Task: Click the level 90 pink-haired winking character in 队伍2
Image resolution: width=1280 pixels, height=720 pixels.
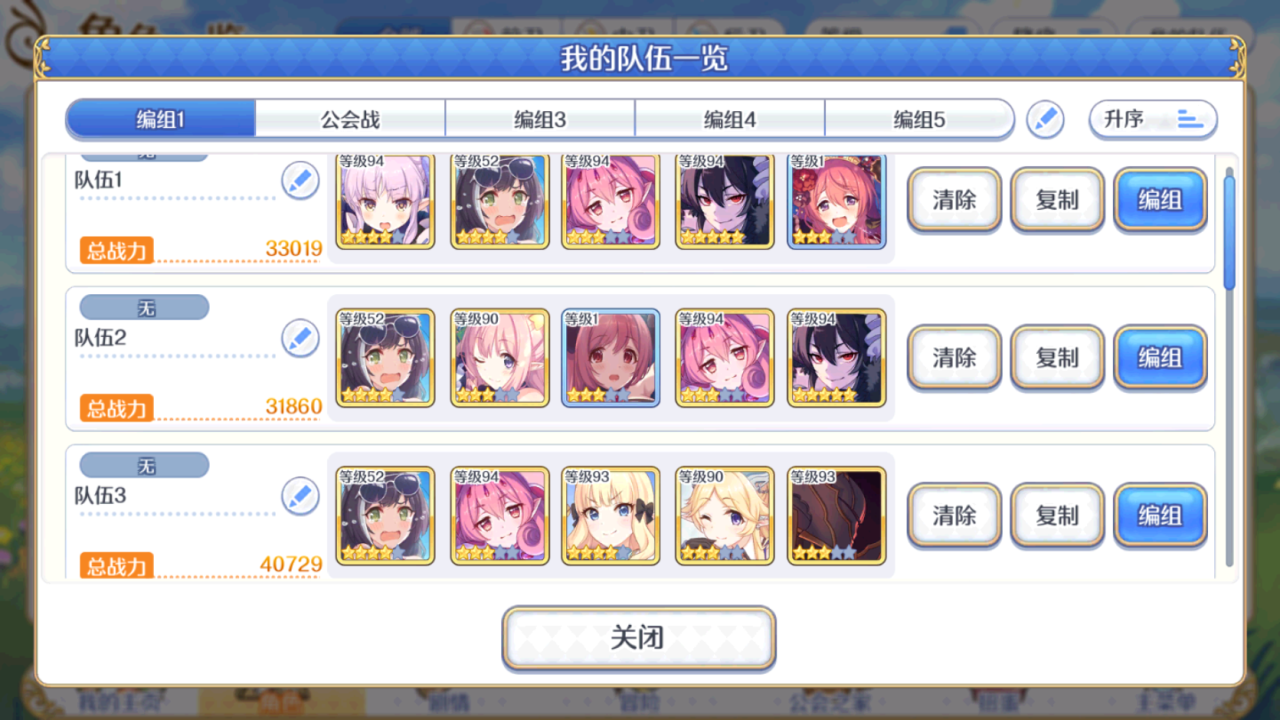Action: [x=499, y=357]
